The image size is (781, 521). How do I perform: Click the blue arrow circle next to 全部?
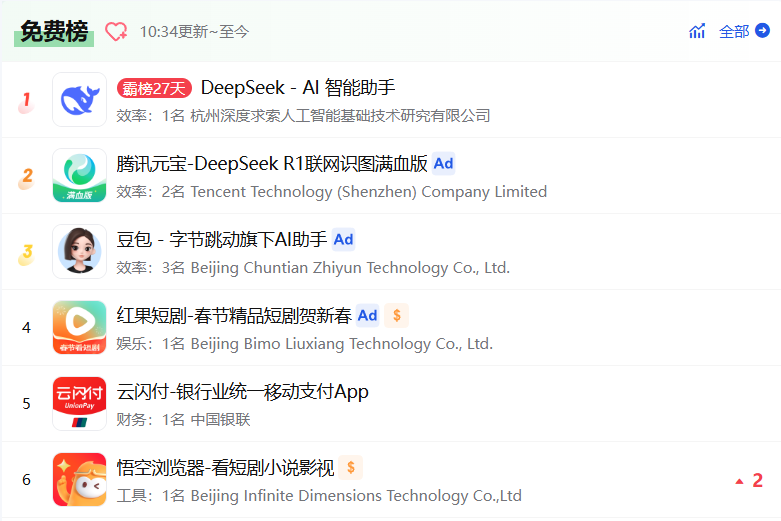point(763,30)
